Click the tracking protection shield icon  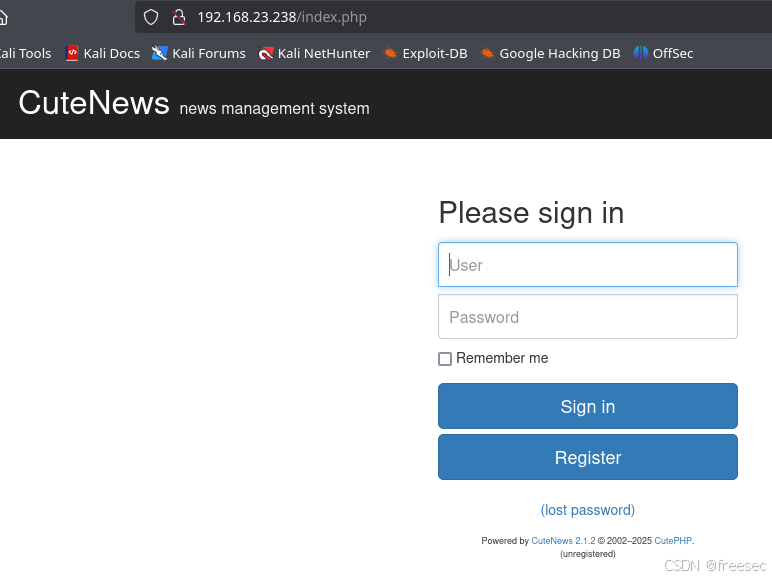click(151, 17)
